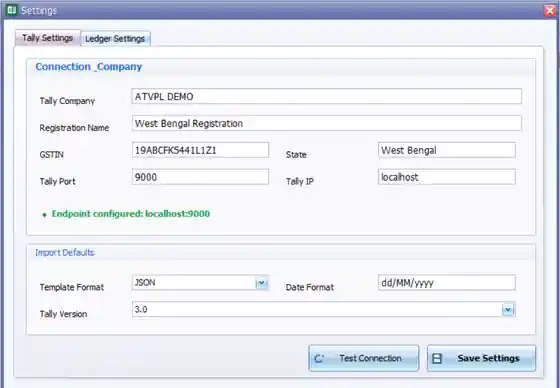Click the Save Settings button

point(481,358)
